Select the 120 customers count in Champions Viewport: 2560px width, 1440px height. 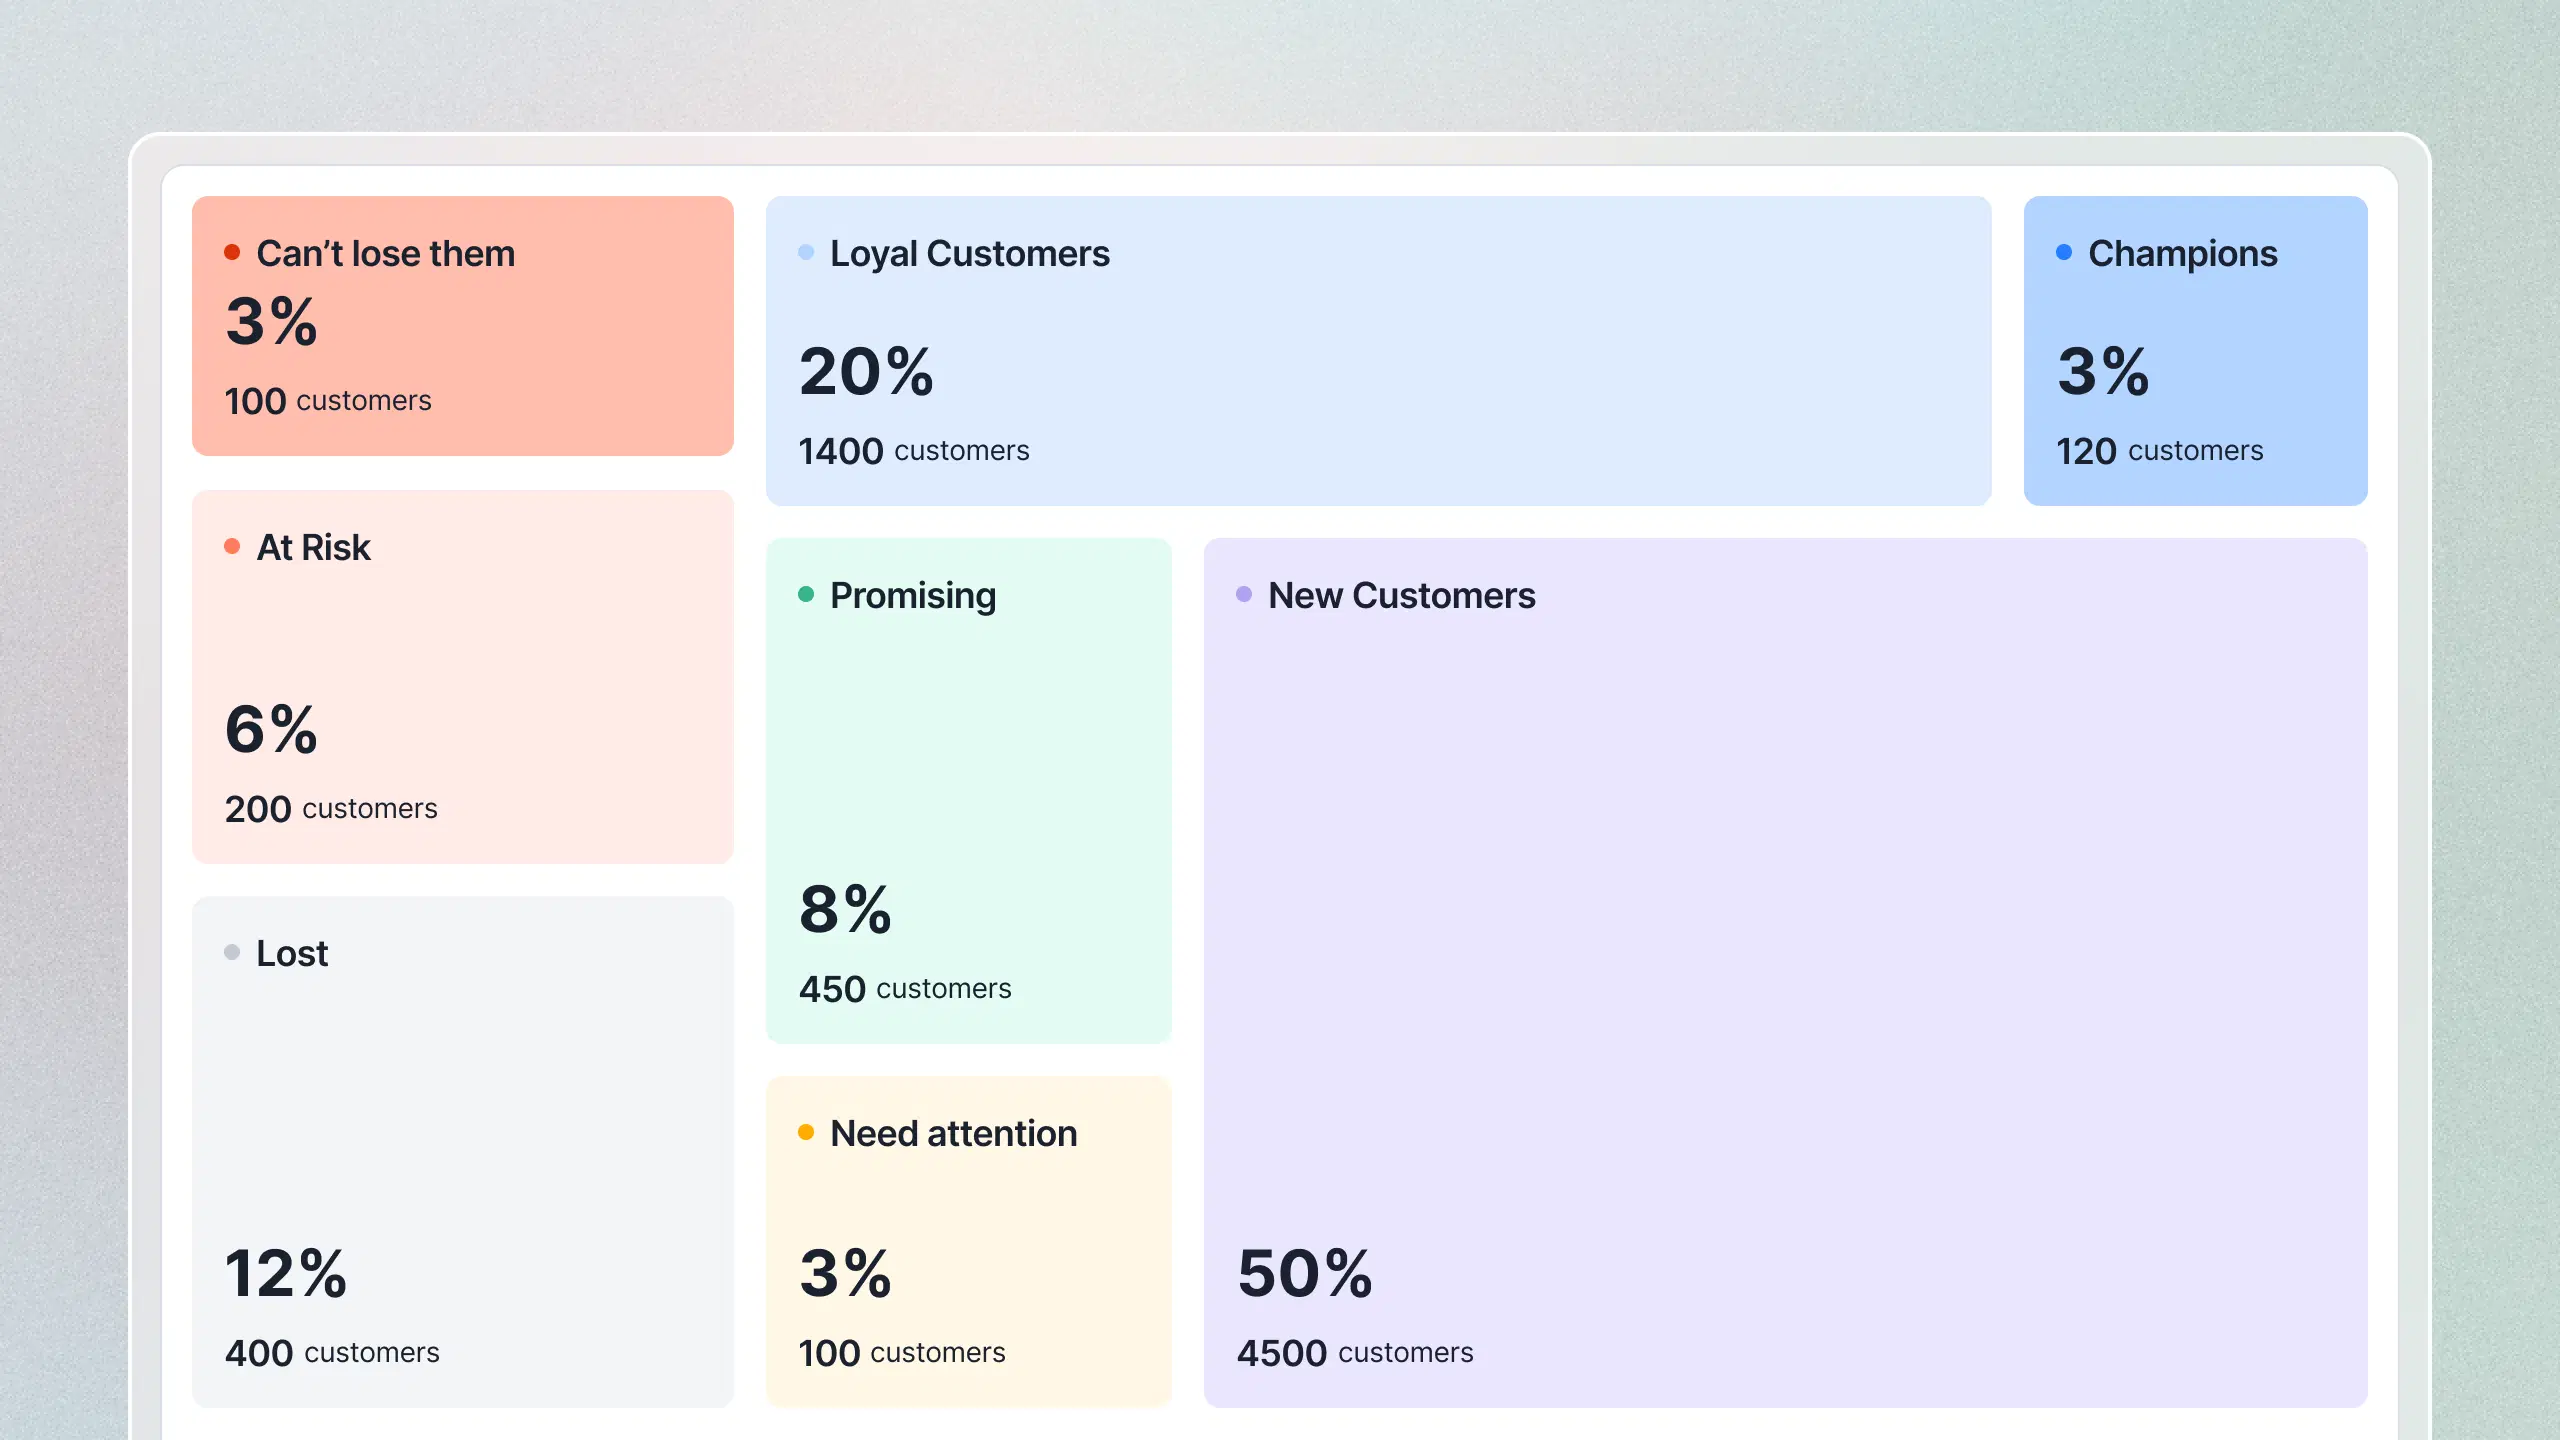[2159, 451]
